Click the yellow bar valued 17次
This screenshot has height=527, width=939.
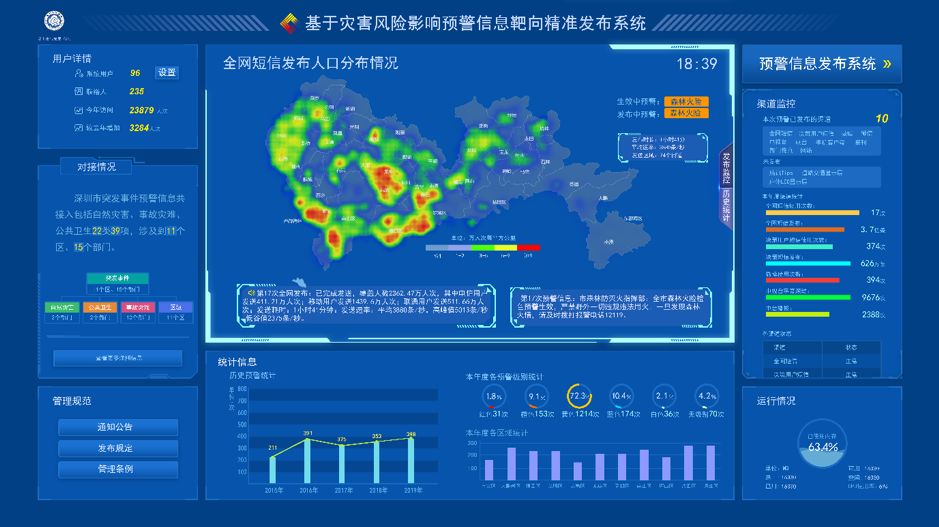[813, 213]
